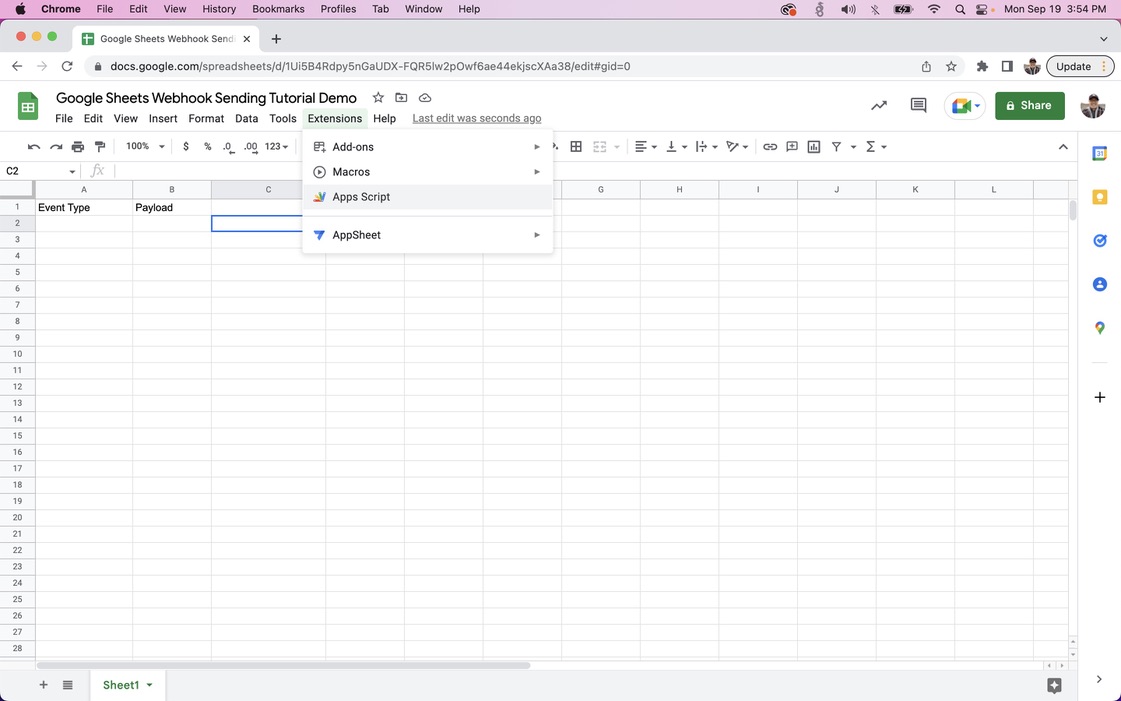Screen dimensions: 1121x701
Task: Print the spreadsheet using printer icon
Action: (78, 146)
